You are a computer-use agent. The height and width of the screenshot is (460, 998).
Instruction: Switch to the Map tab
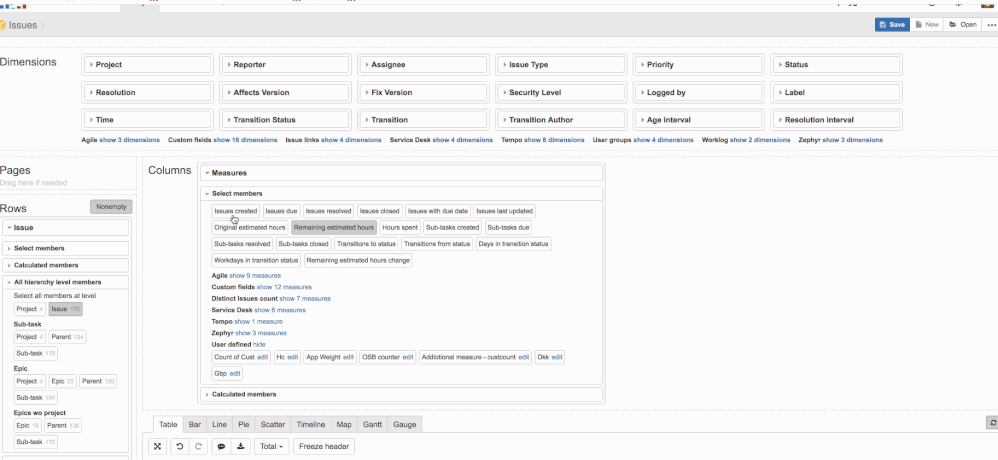(344, 424)
